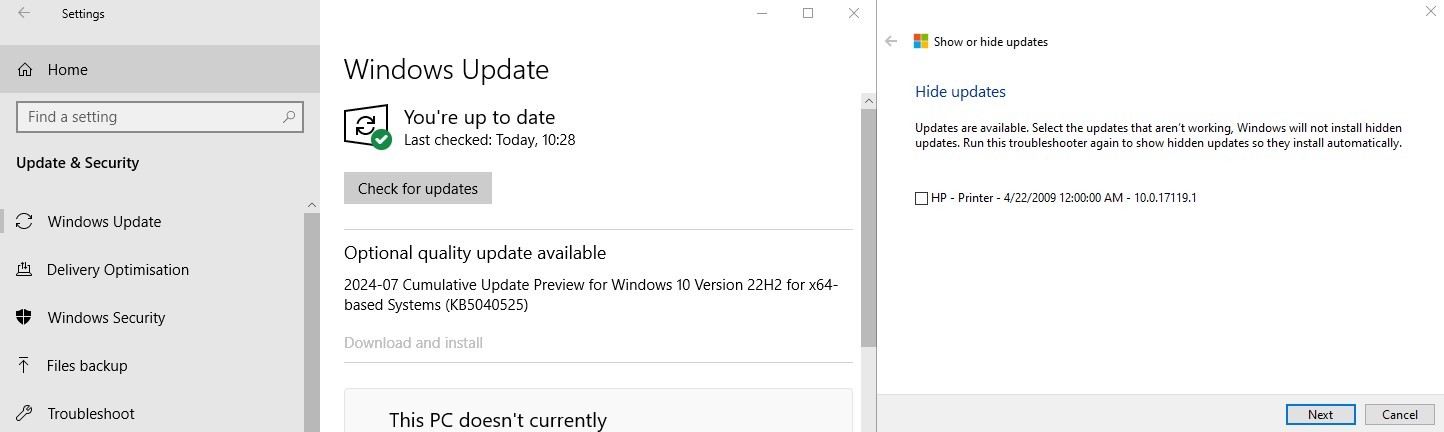The height and width of the screenshot is (432, 1444).
Task: Tick the HP Printer update checkbox
Action: tap(921, 198)
